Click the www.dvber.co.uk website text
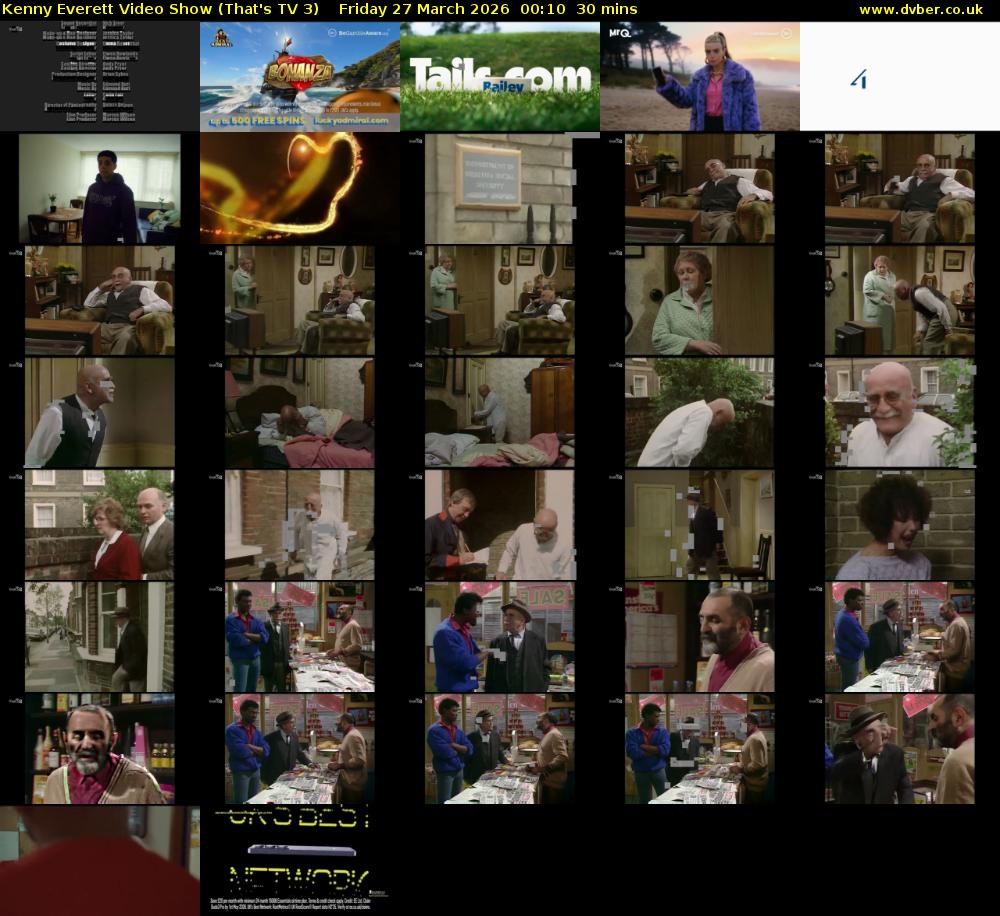1000x916 pixels. click(x=920, y=9)
